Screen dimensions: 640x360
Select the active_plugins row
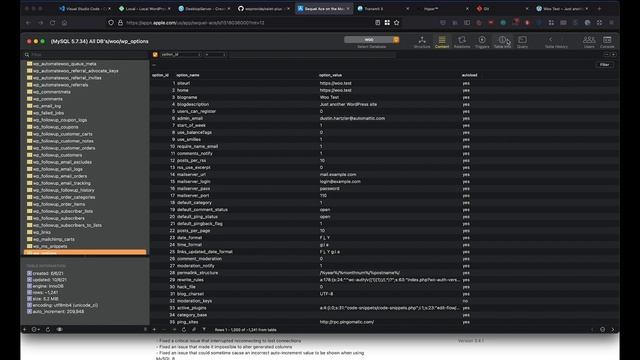coord(384,308)
